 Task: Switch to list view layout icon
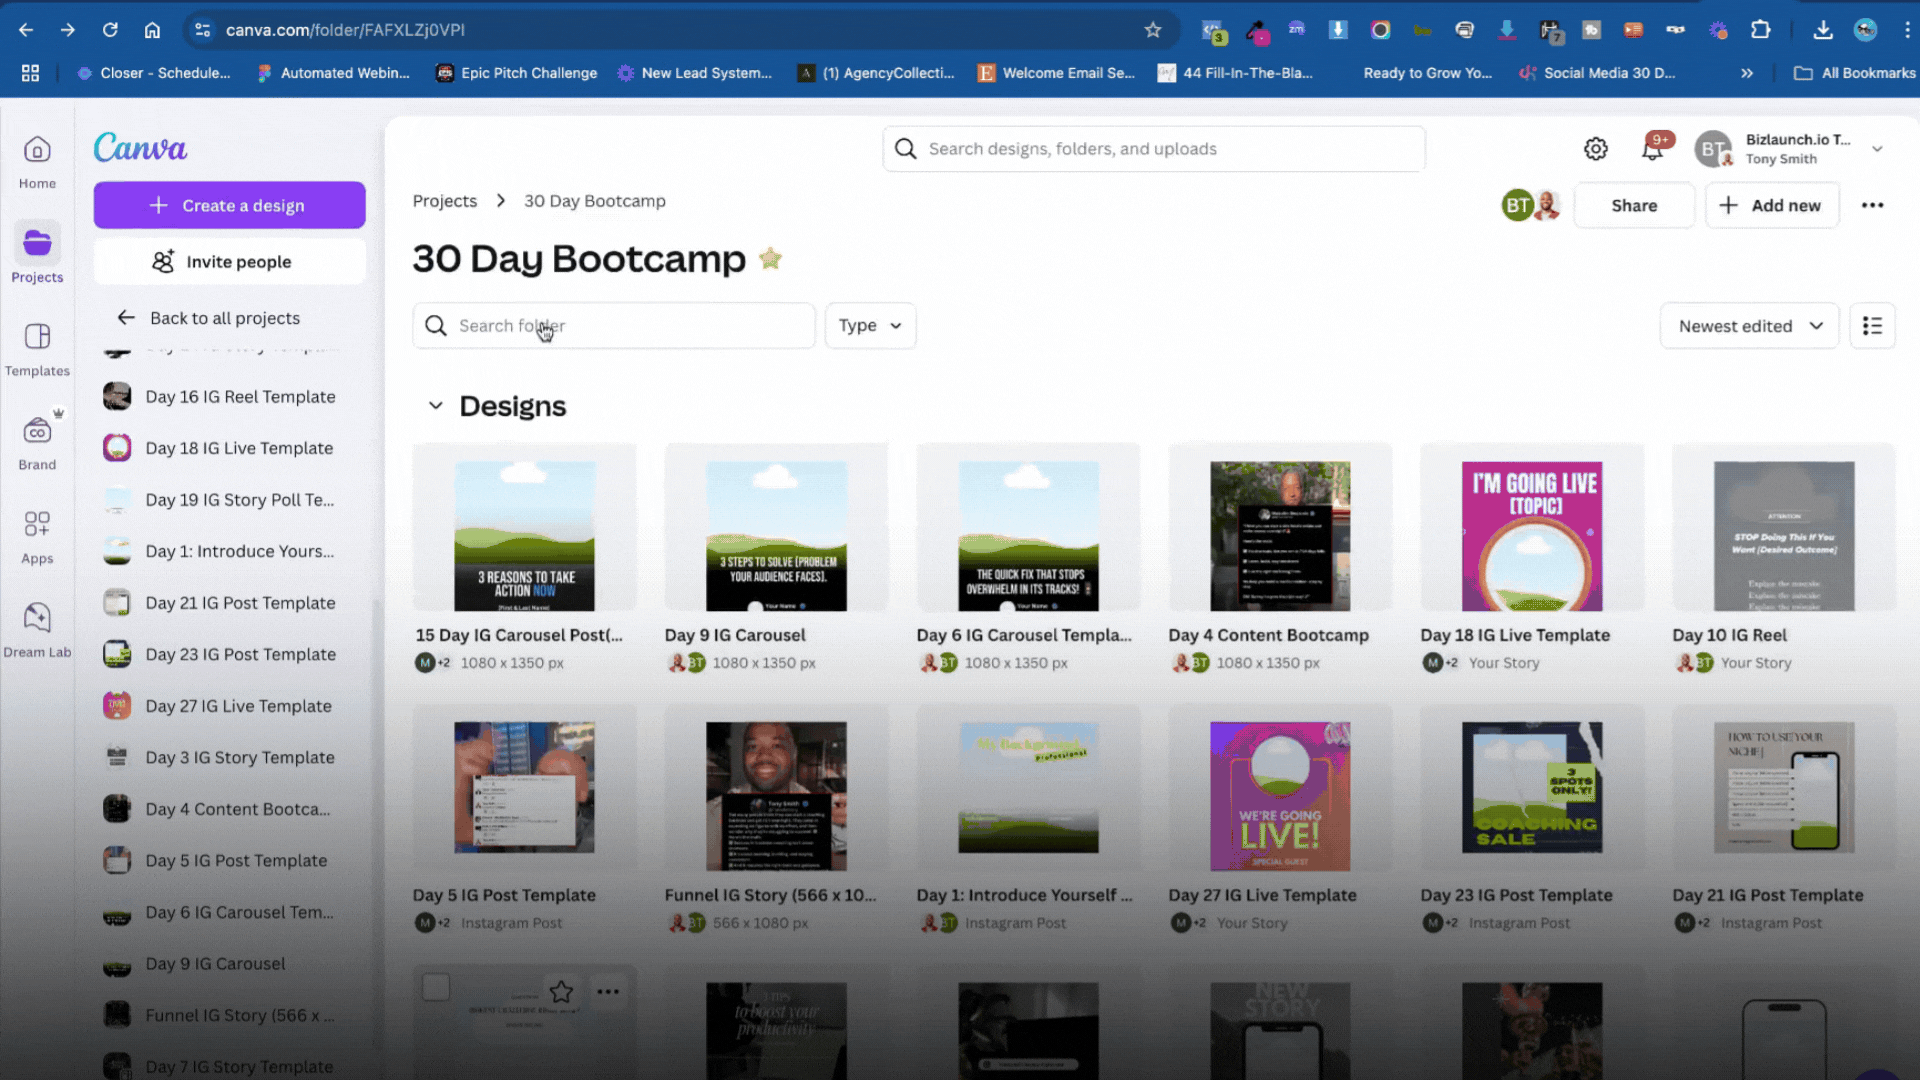(x=1872, y=326)
